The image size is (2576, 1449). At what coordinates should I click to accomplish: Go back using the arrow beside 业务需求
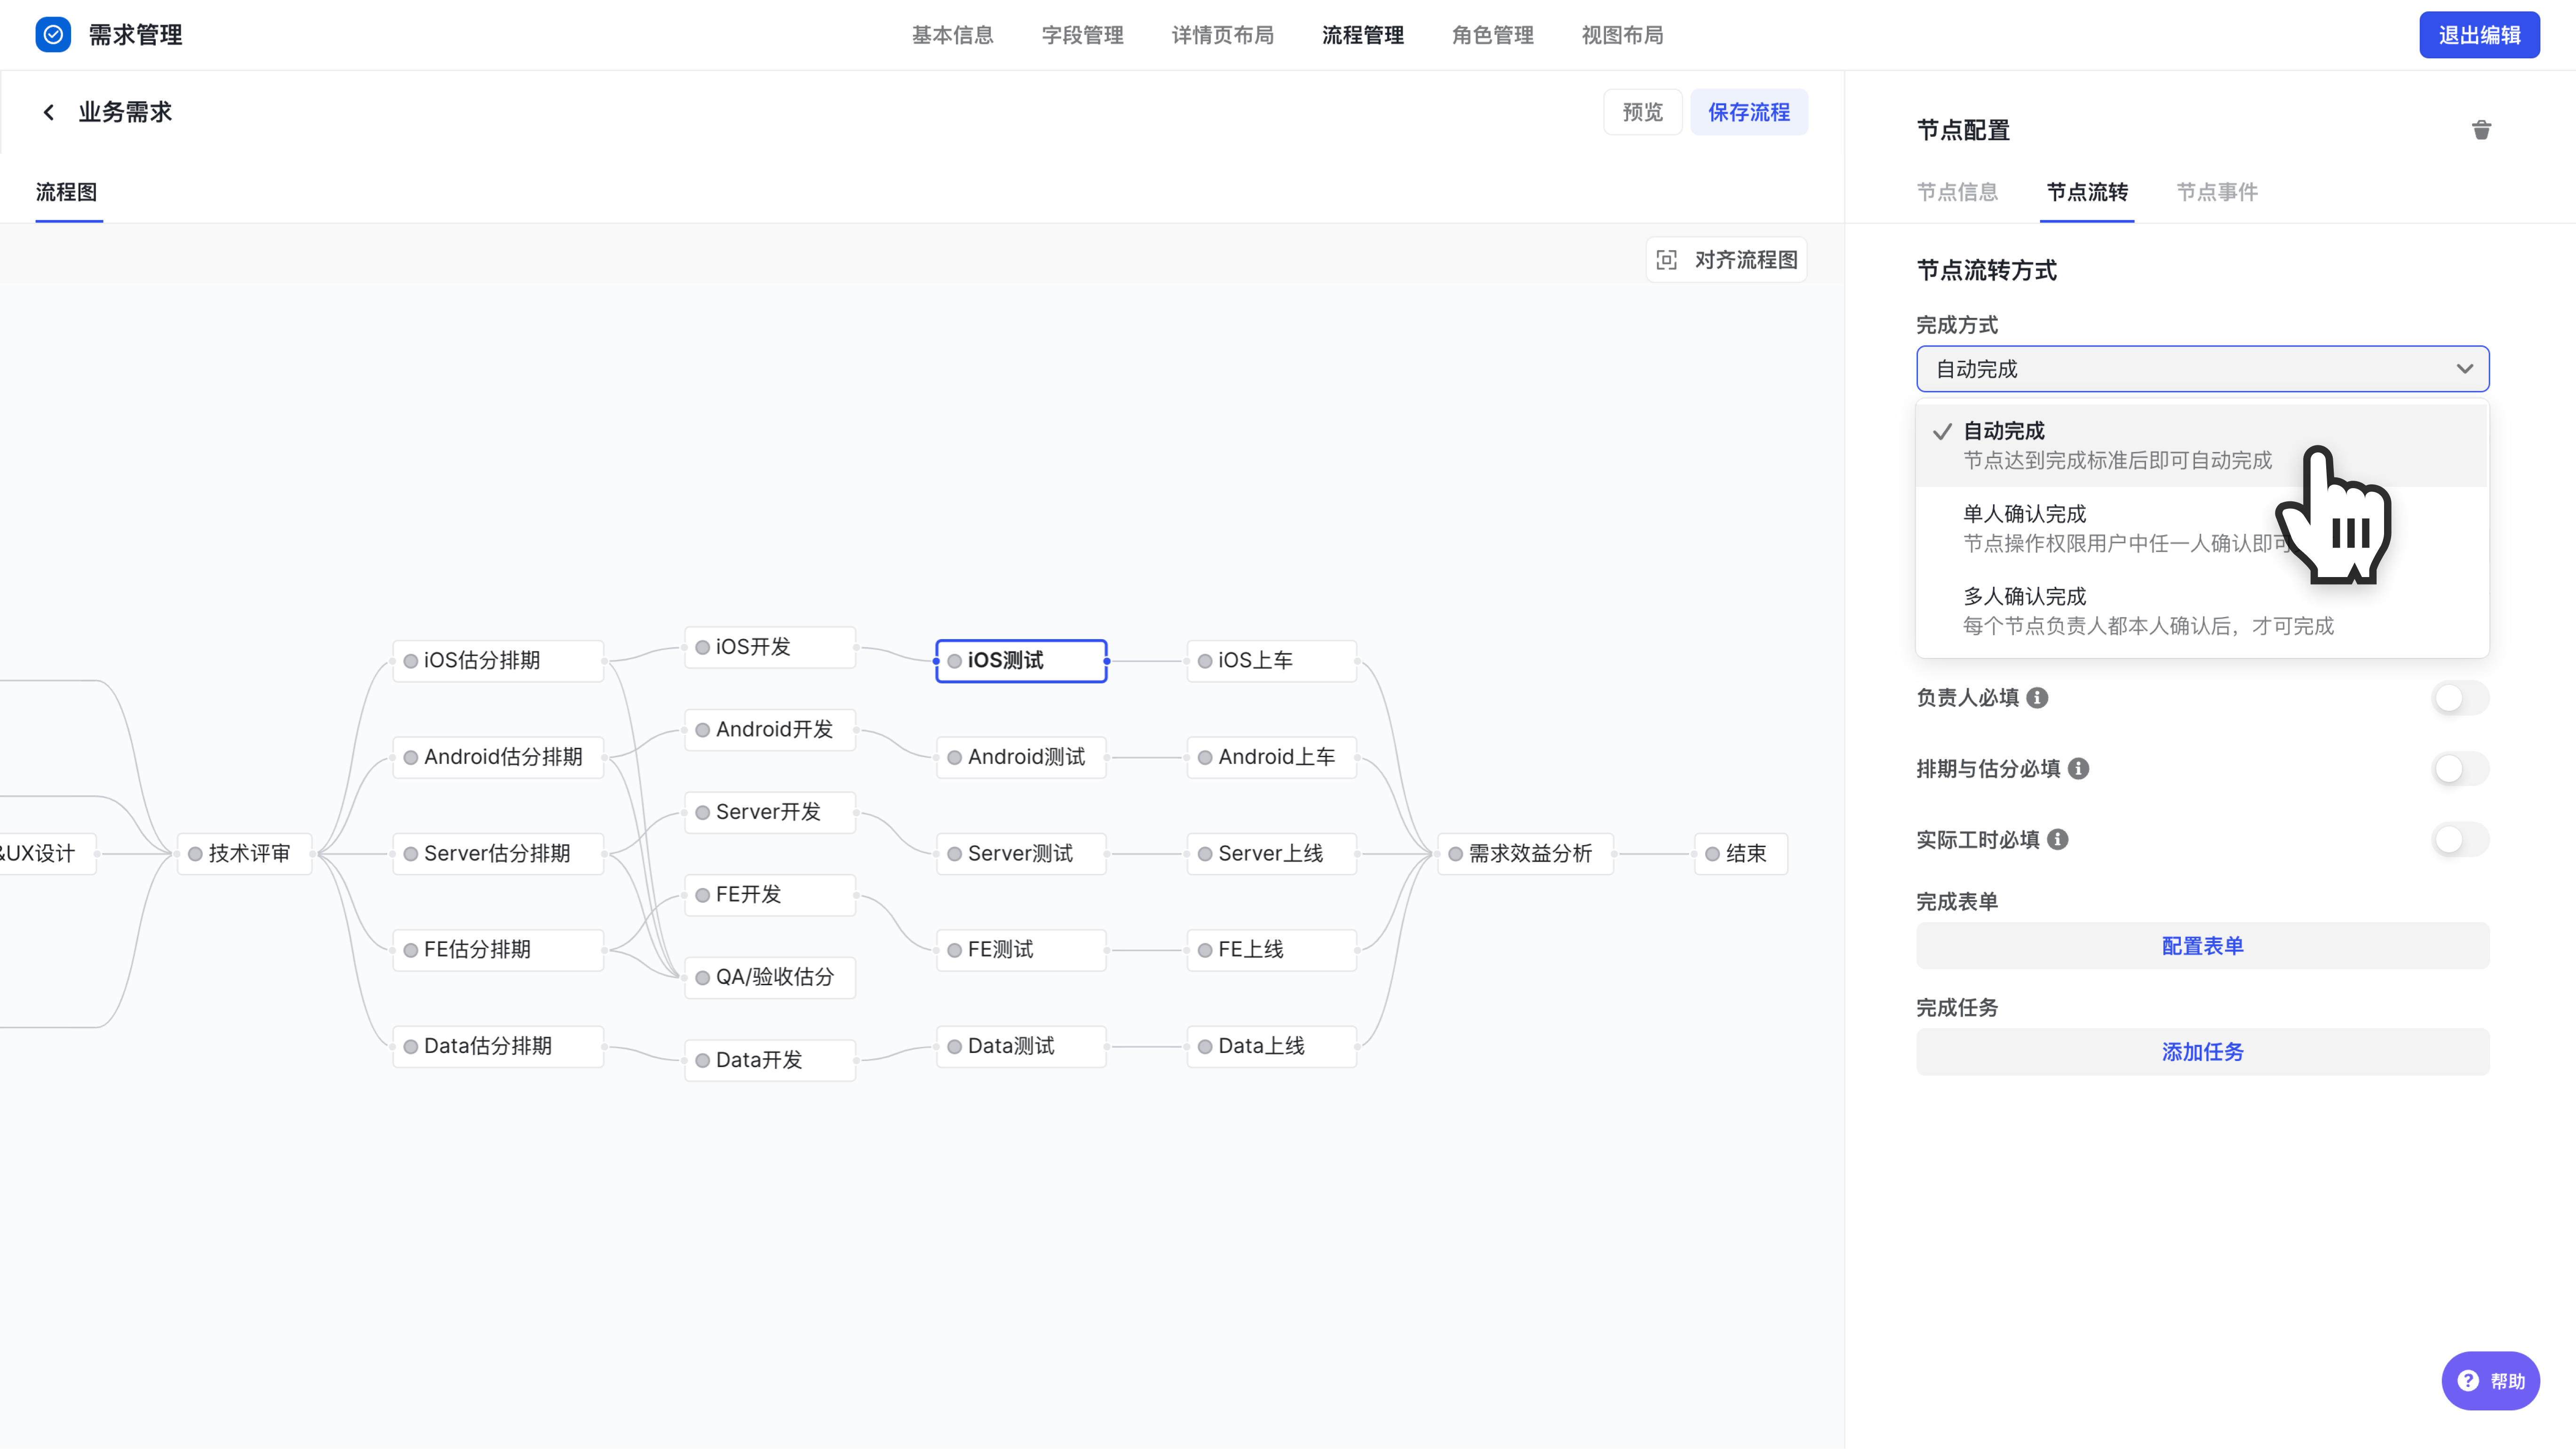48,112
